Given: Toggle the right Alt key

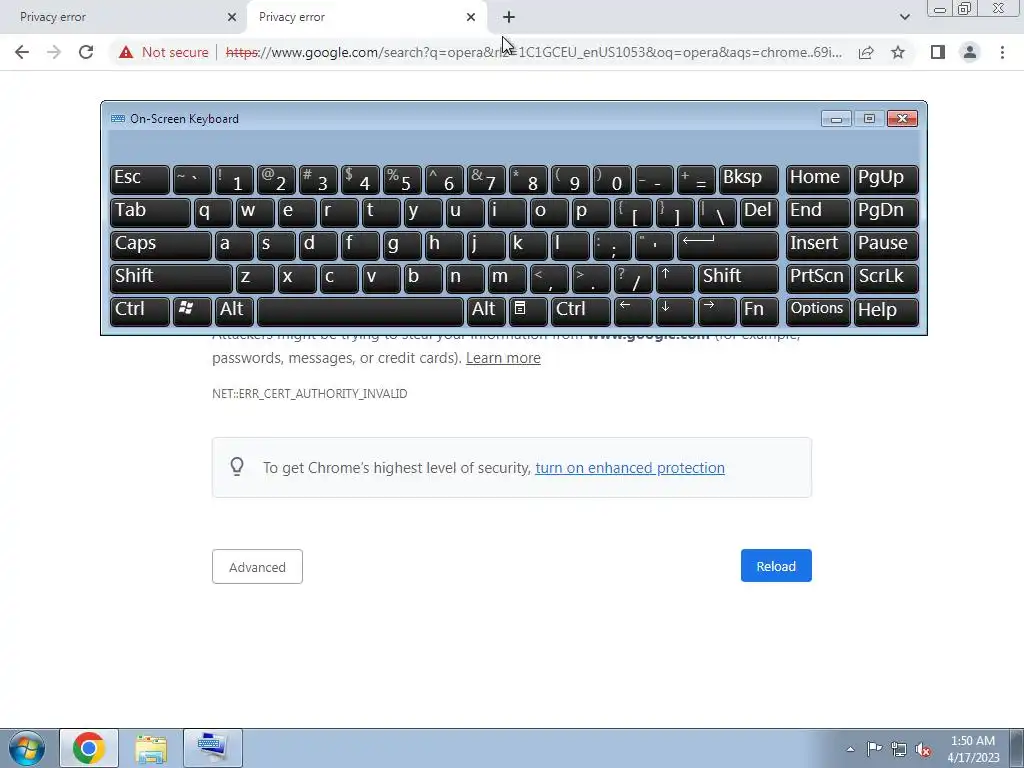Looking at the screenshot, I should click(486, 312).
